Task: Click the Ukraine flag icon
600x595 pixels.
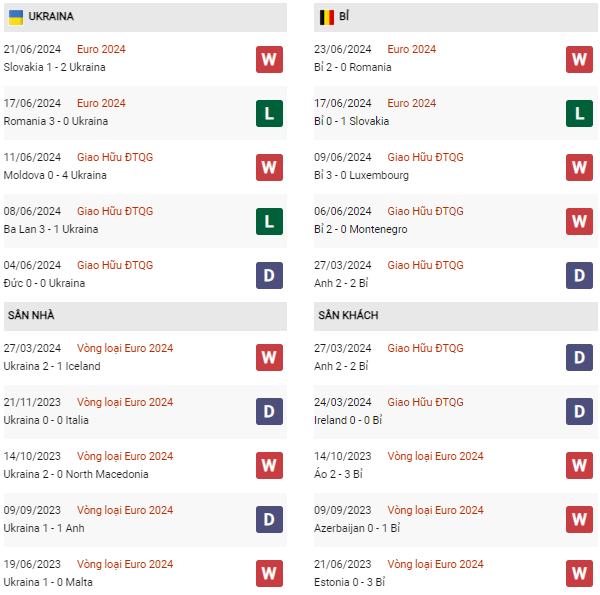Action: click(16, 17)
